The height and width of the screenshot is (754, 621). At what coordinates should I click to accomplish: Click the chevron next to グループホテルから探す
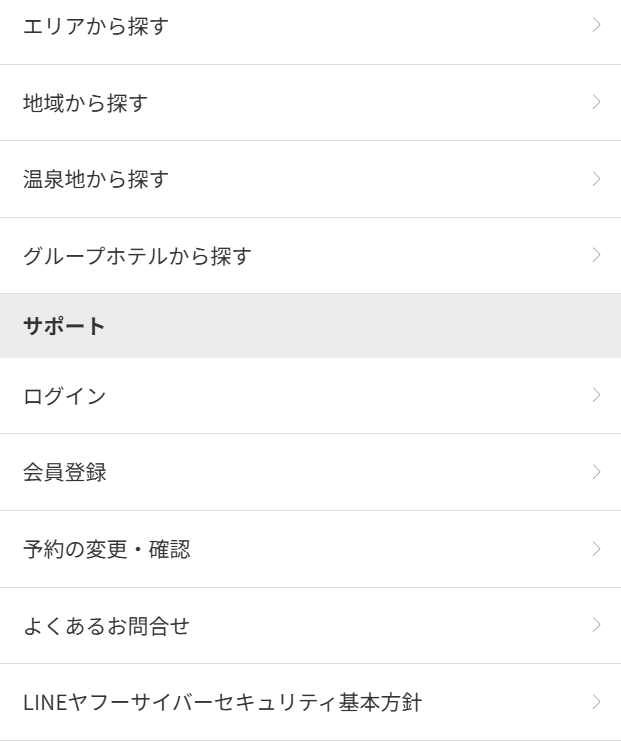pos(596,255)
